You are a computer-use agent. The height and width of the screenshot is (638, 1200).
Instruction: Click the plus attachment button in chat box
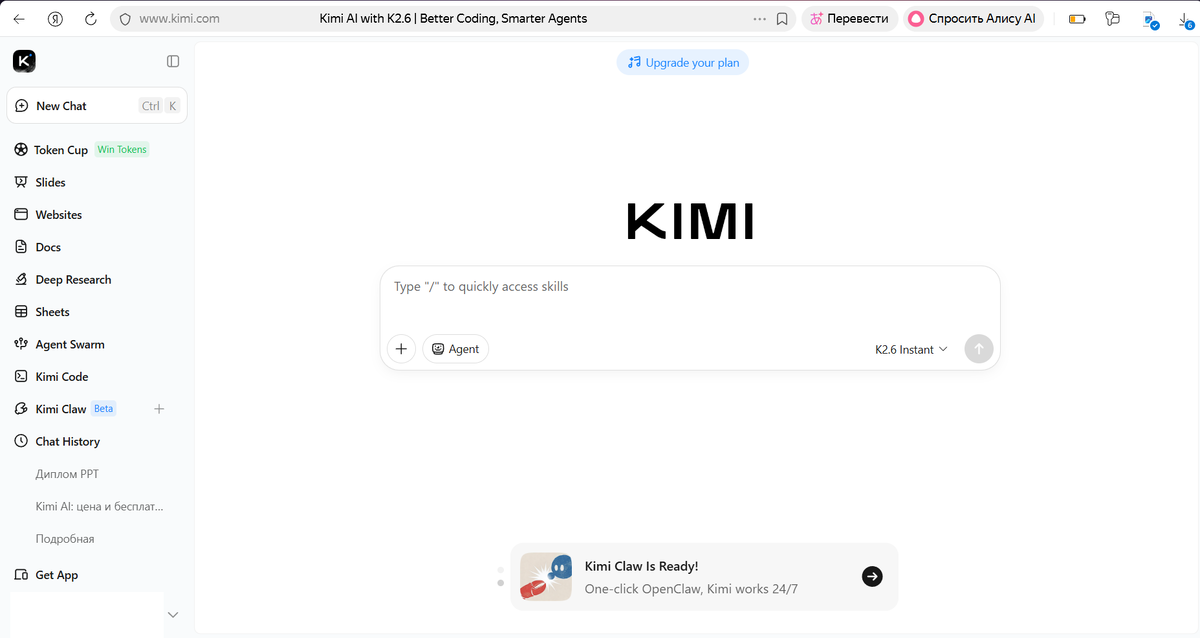[401, 349]
